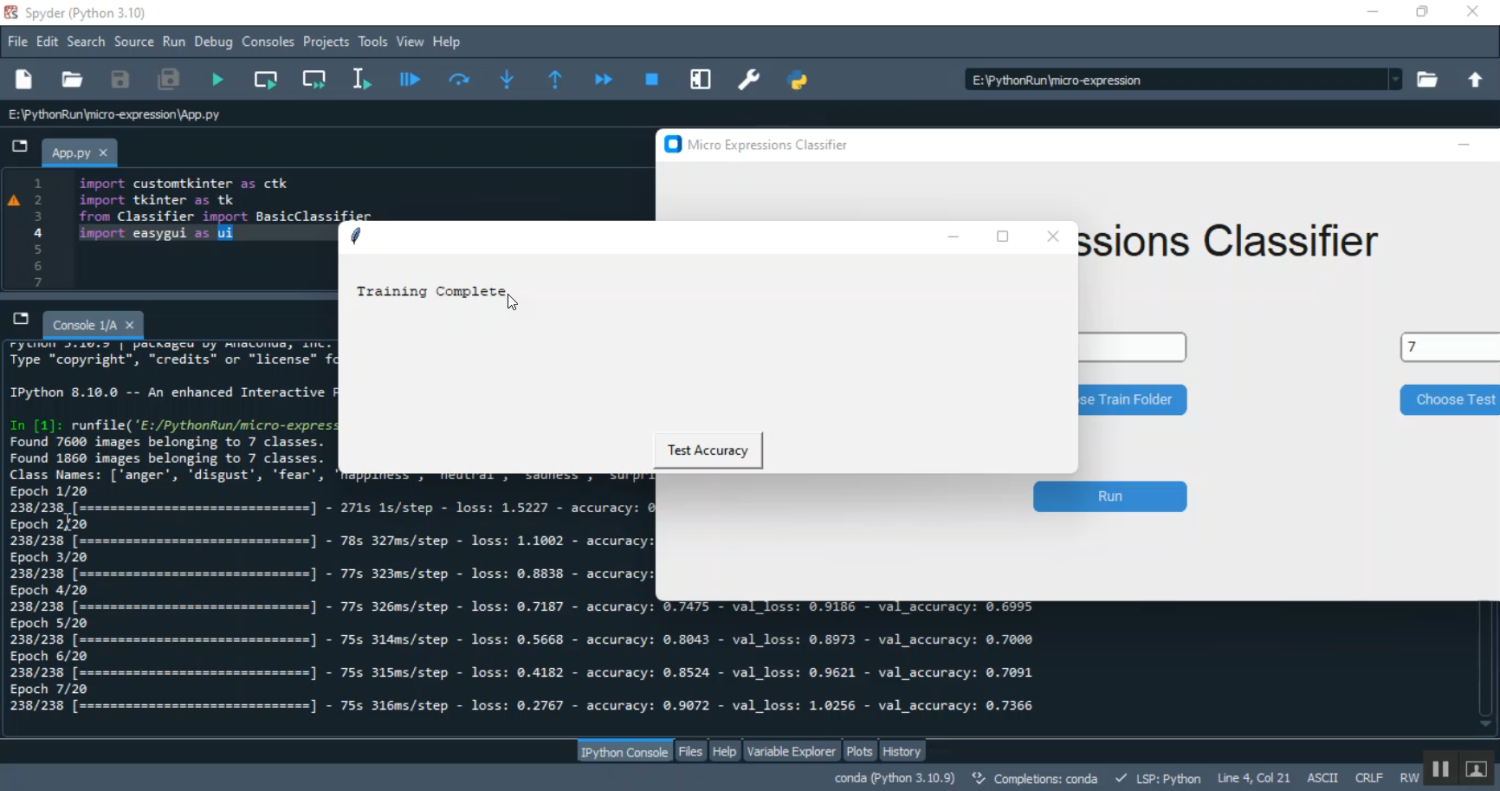Run the file with the green play icon
Image resolution: width=1500 pixels, height=791 pixels.
tap(217, 80)
